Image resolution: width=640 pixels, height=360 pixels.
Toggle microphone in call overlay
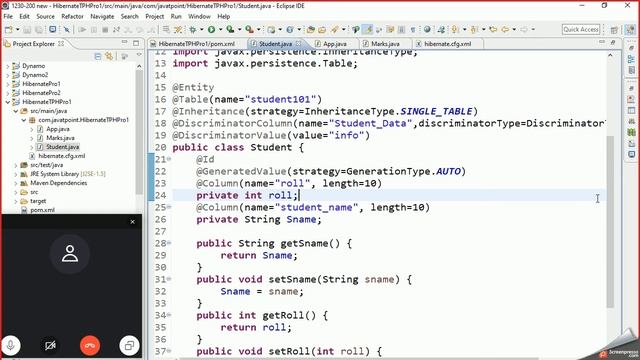11,345
